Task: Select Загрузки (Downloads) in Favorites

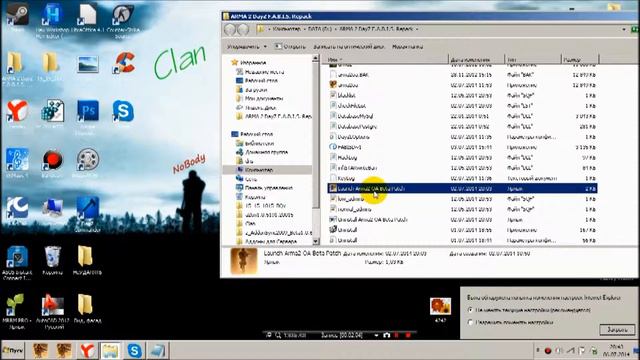Action: (x=252, y=89)
